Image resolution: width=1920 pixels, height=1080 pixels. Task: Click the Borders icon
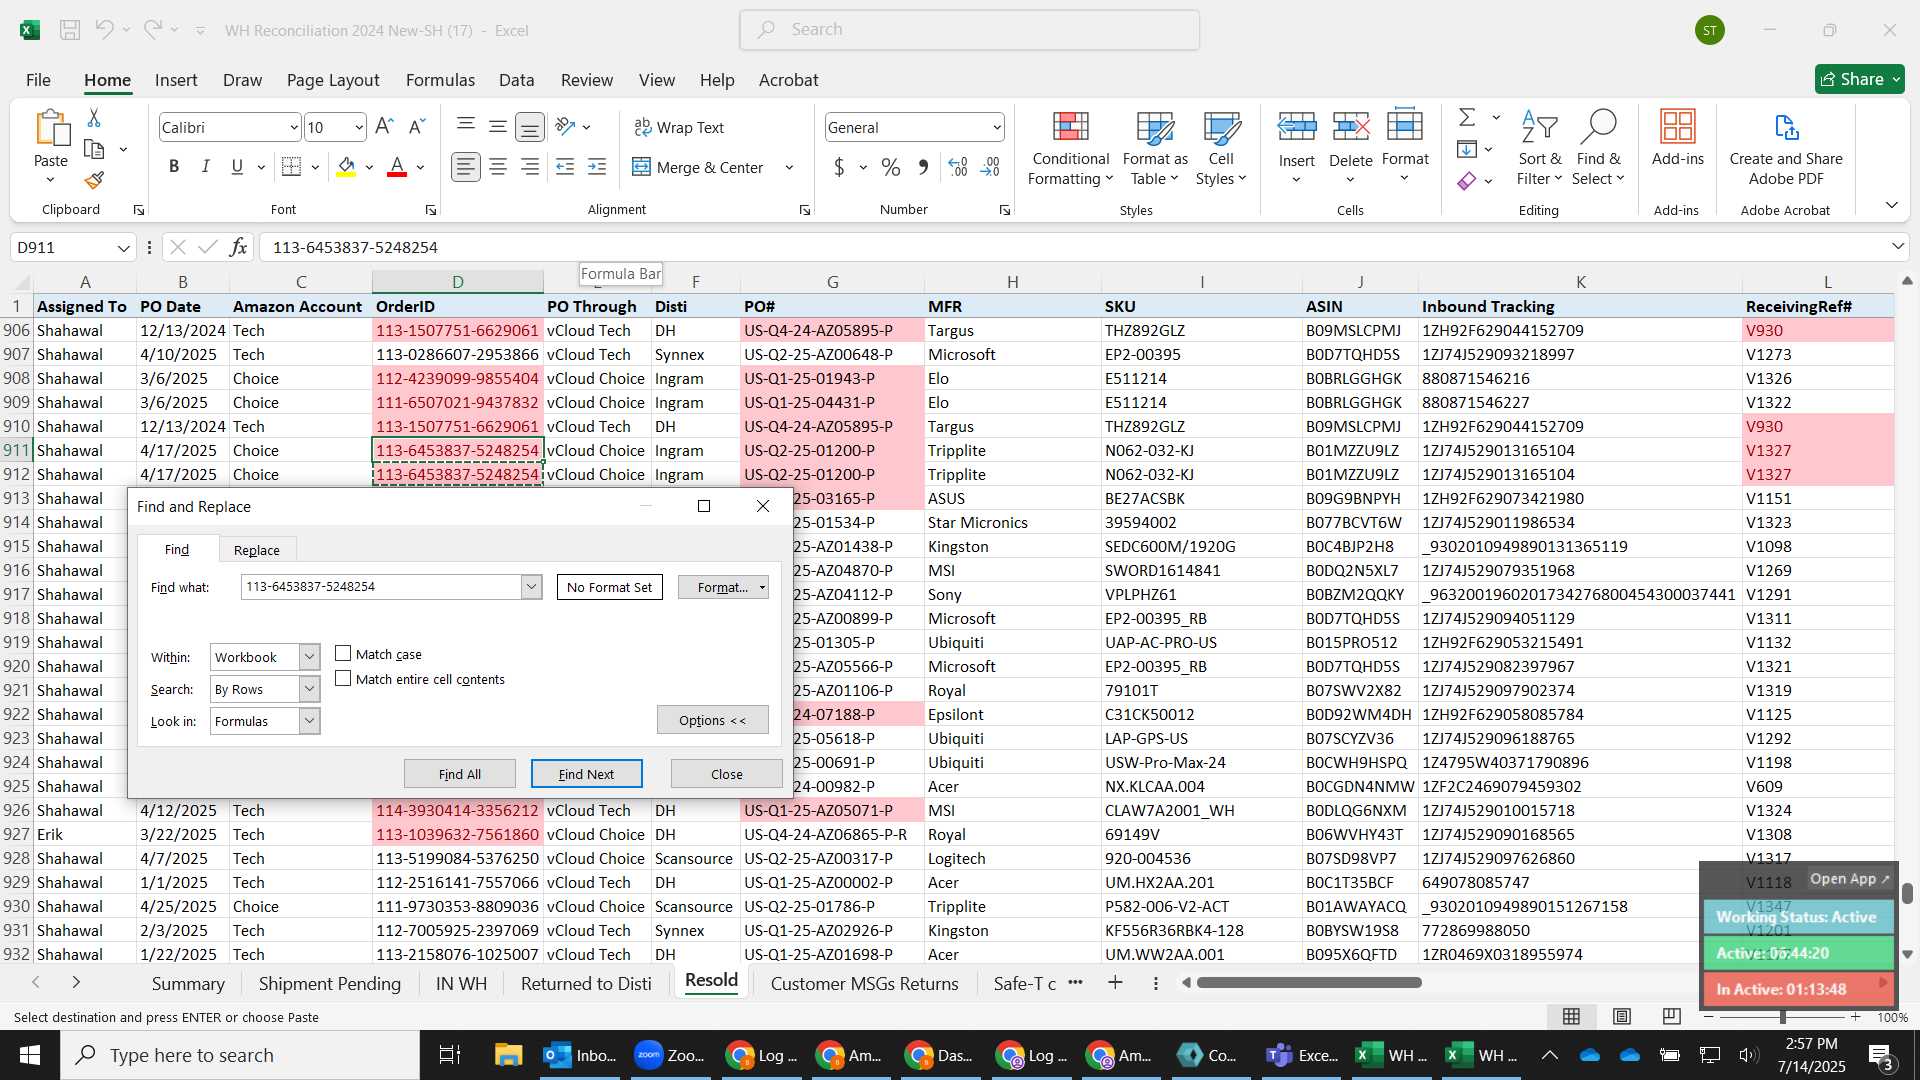click(291, 167)
